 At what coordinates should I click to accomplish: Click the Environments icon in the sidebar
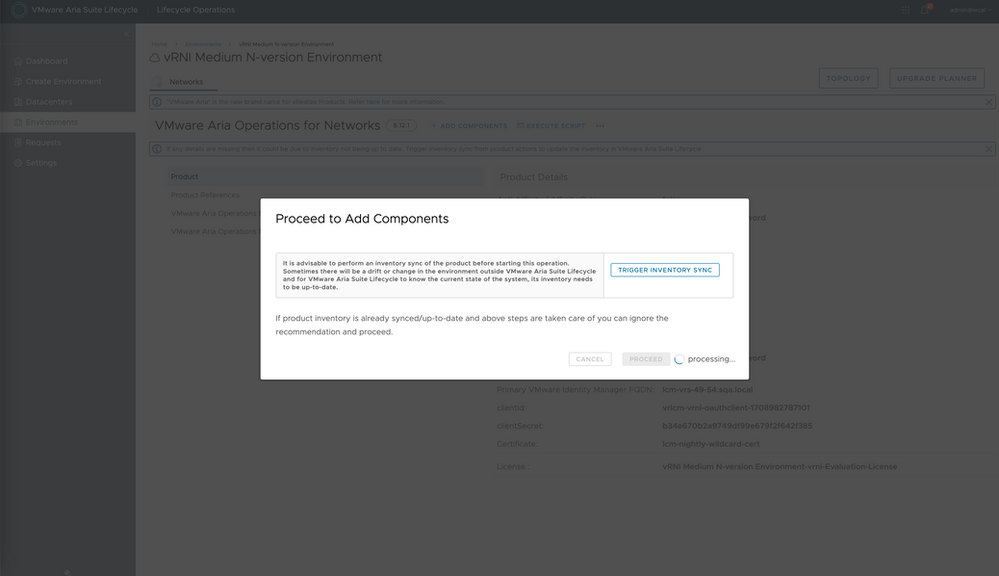(x=18, y=122)
